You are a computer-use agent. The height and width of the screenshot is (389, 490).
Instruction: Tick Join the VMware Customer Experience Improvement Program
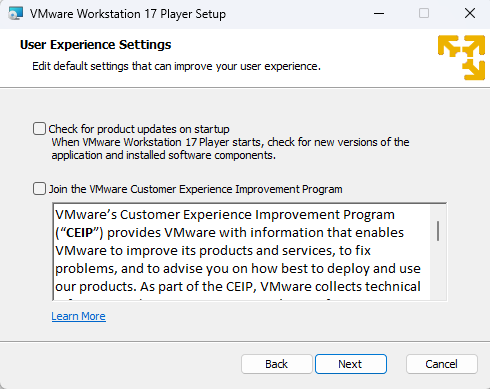[39, 189]
